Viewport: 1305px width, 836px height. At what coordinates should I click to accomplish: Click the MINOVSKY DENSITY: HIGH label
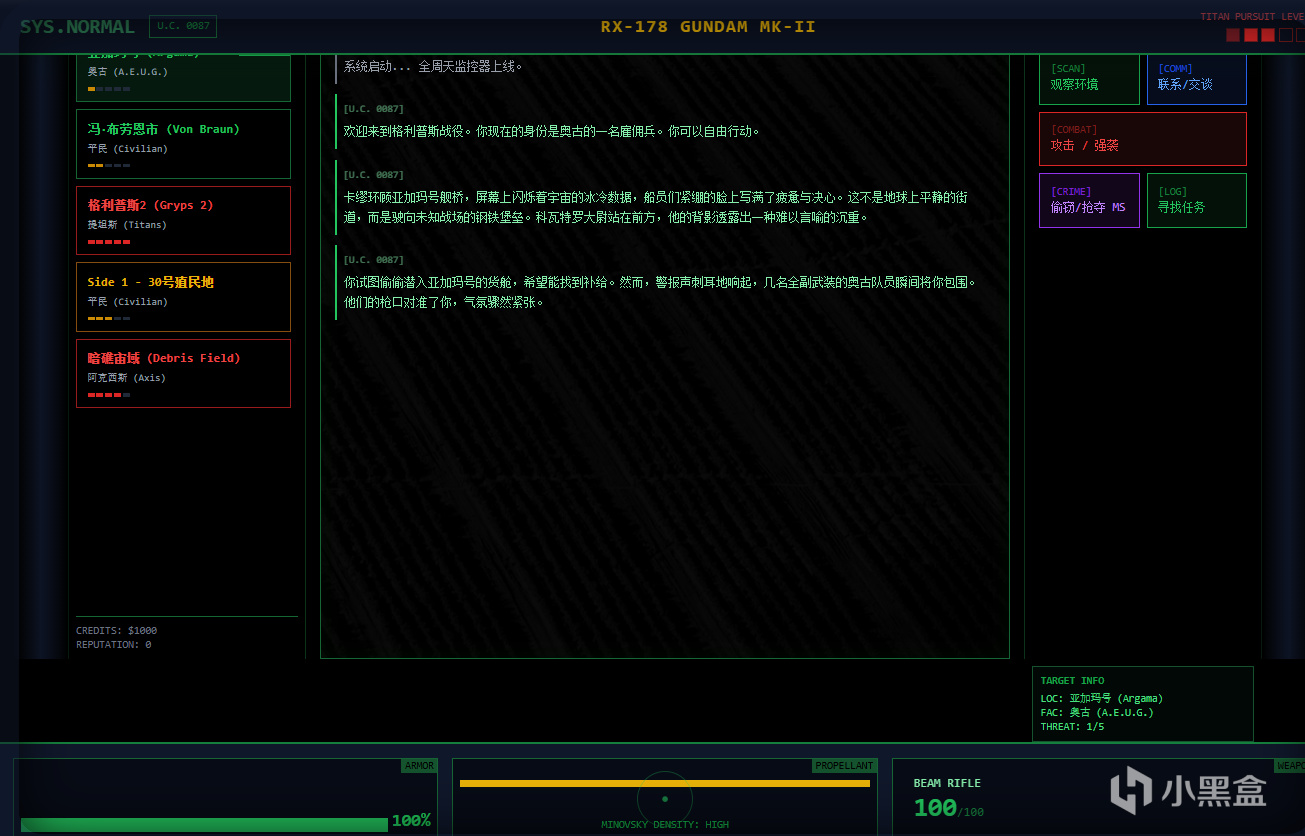tap(665, 825)
